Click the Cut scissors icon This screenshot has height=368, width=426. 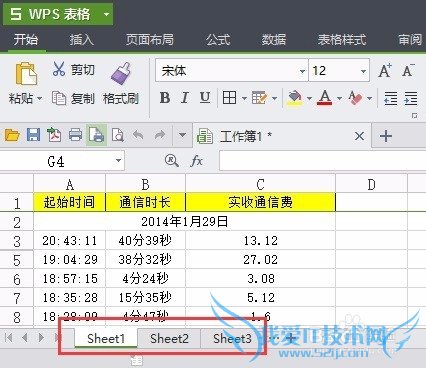59,69
